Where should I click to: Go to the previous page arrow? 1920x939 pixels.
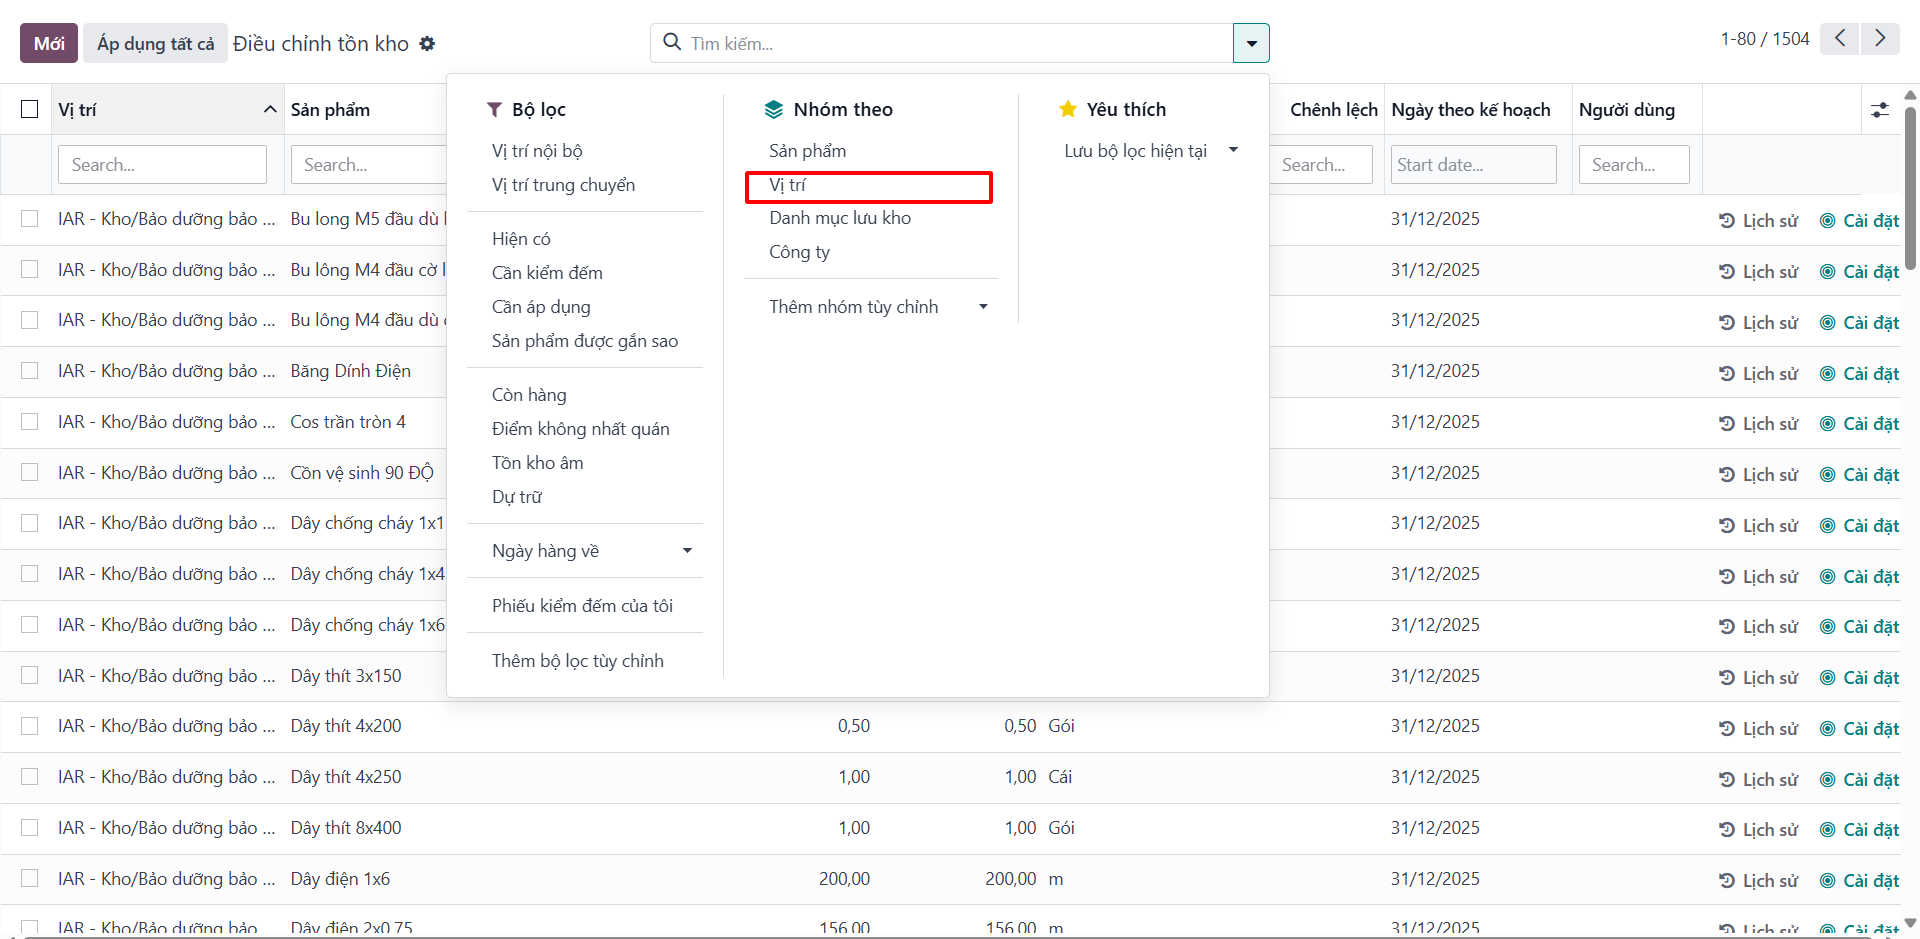(1839, 39)
